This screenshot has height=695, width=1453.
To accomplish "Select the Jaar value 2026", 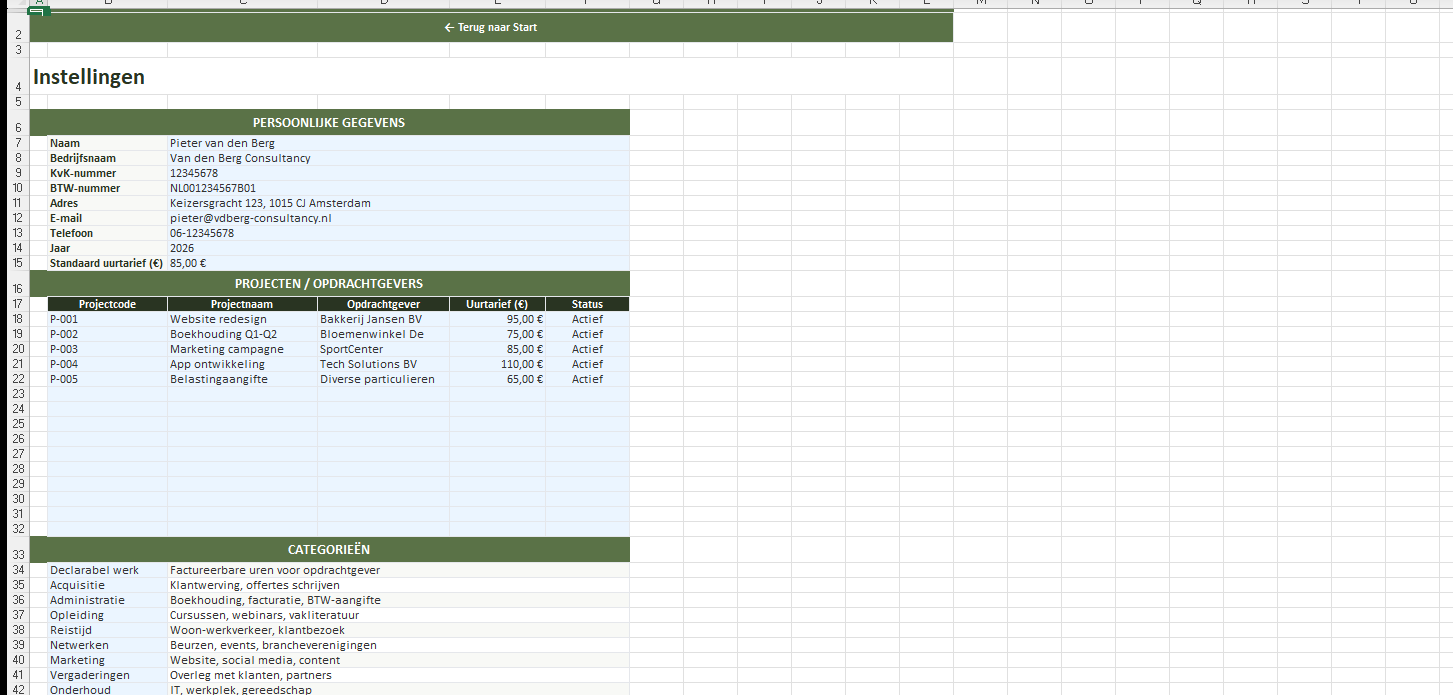I will tap(182, 248).
